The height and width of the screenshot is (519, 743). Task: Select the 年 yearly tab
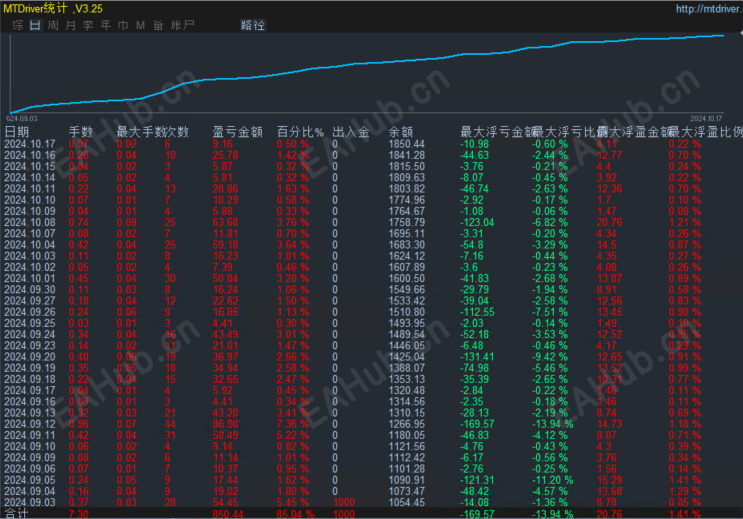(106, 25)
